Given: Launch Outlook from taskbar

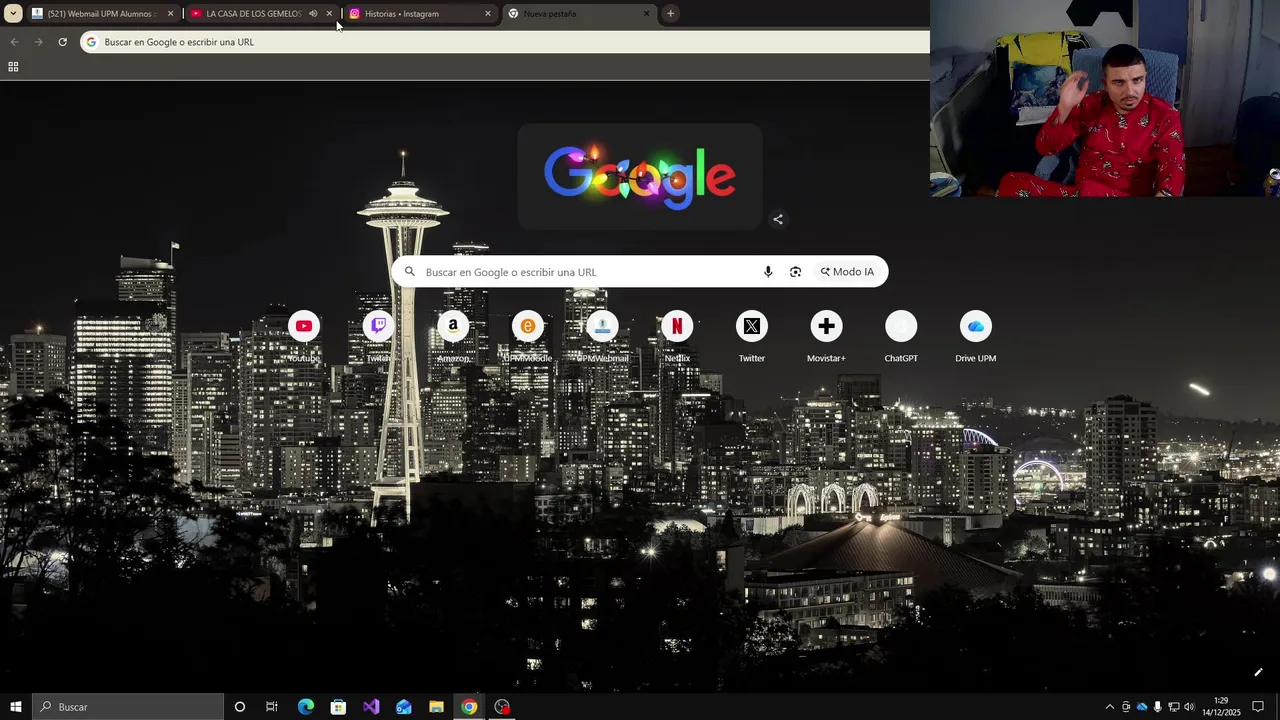Looking at the screenshot, I should click(404, 707).
